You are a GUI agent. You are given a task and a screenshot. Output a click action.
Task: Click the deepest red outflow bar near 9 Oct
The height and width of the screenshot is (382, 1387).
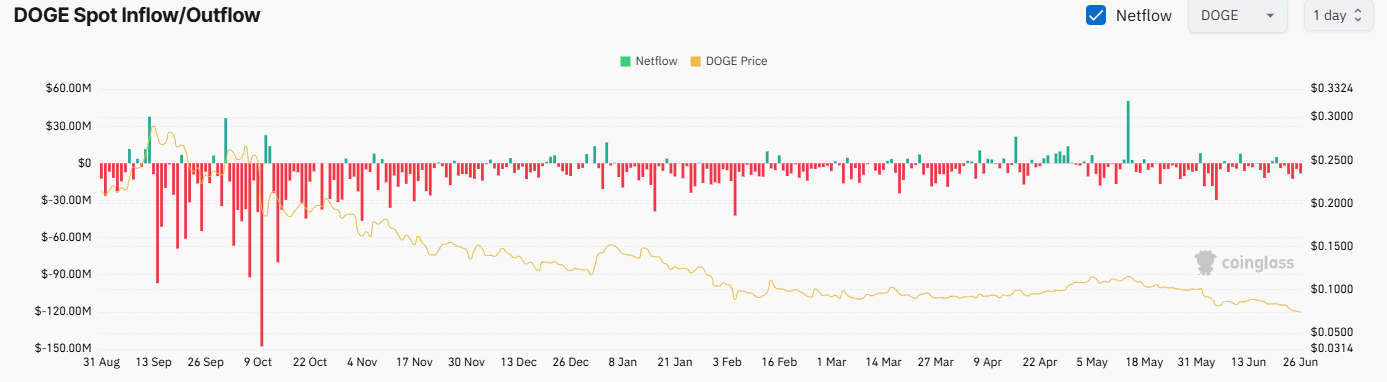262,254
